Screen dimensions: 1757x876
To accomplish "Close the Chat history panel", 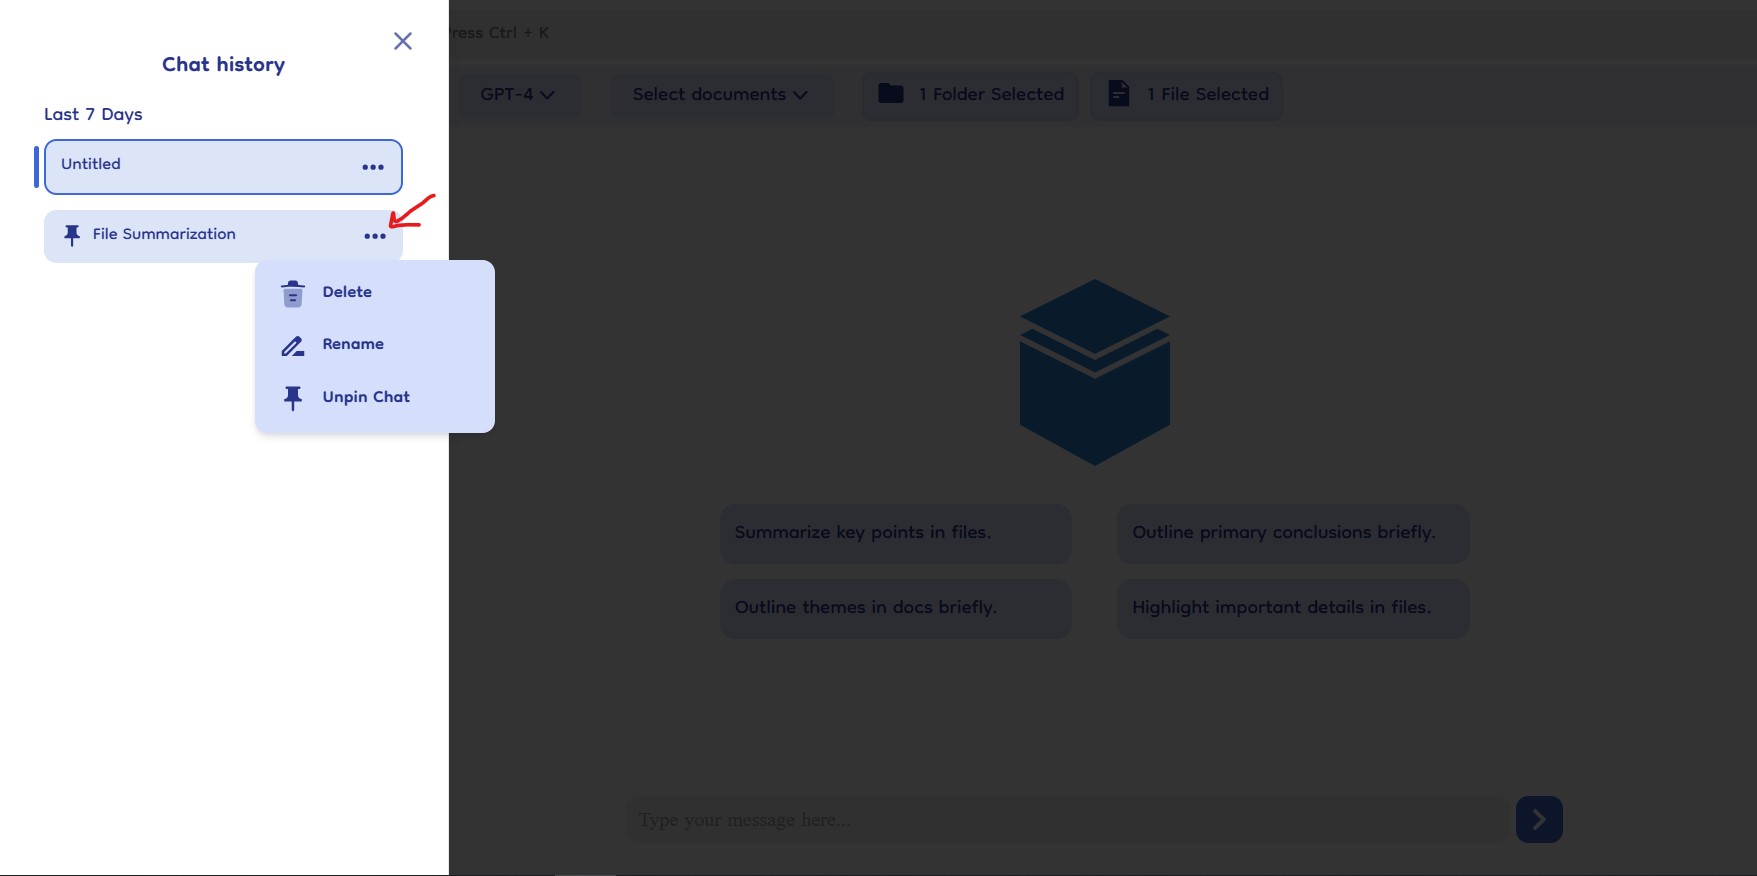I will 403,41.
